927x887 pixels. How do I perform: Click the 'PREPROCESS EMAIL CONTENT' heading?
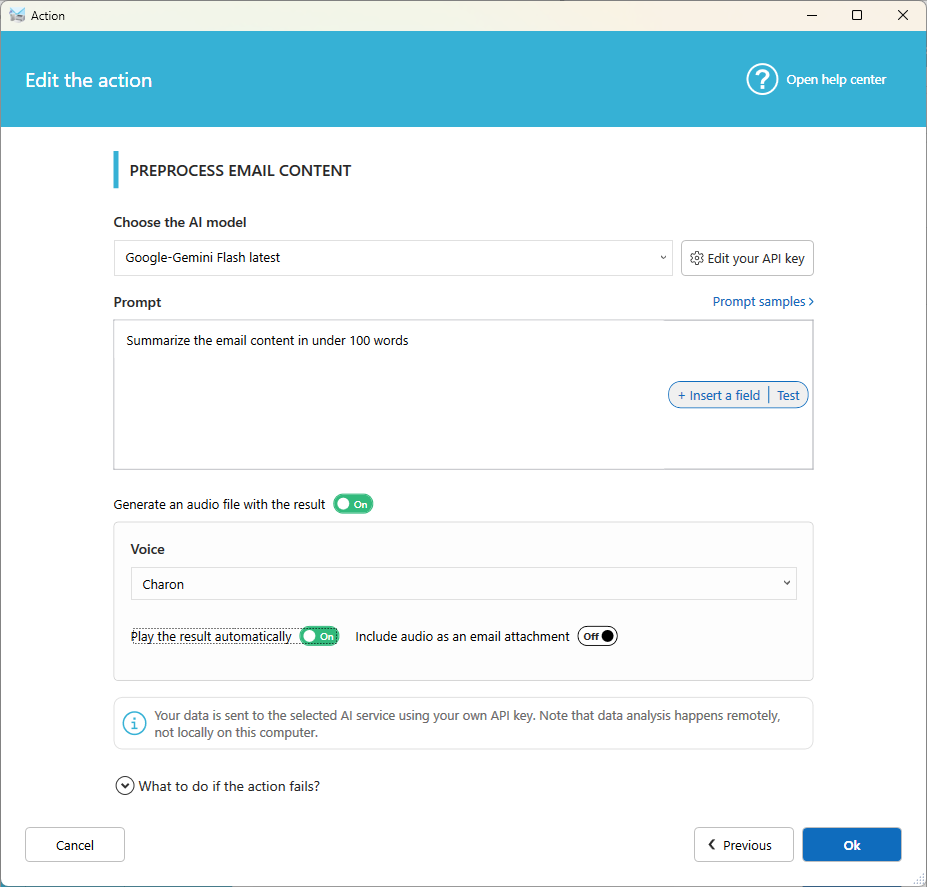pos(240,170)
